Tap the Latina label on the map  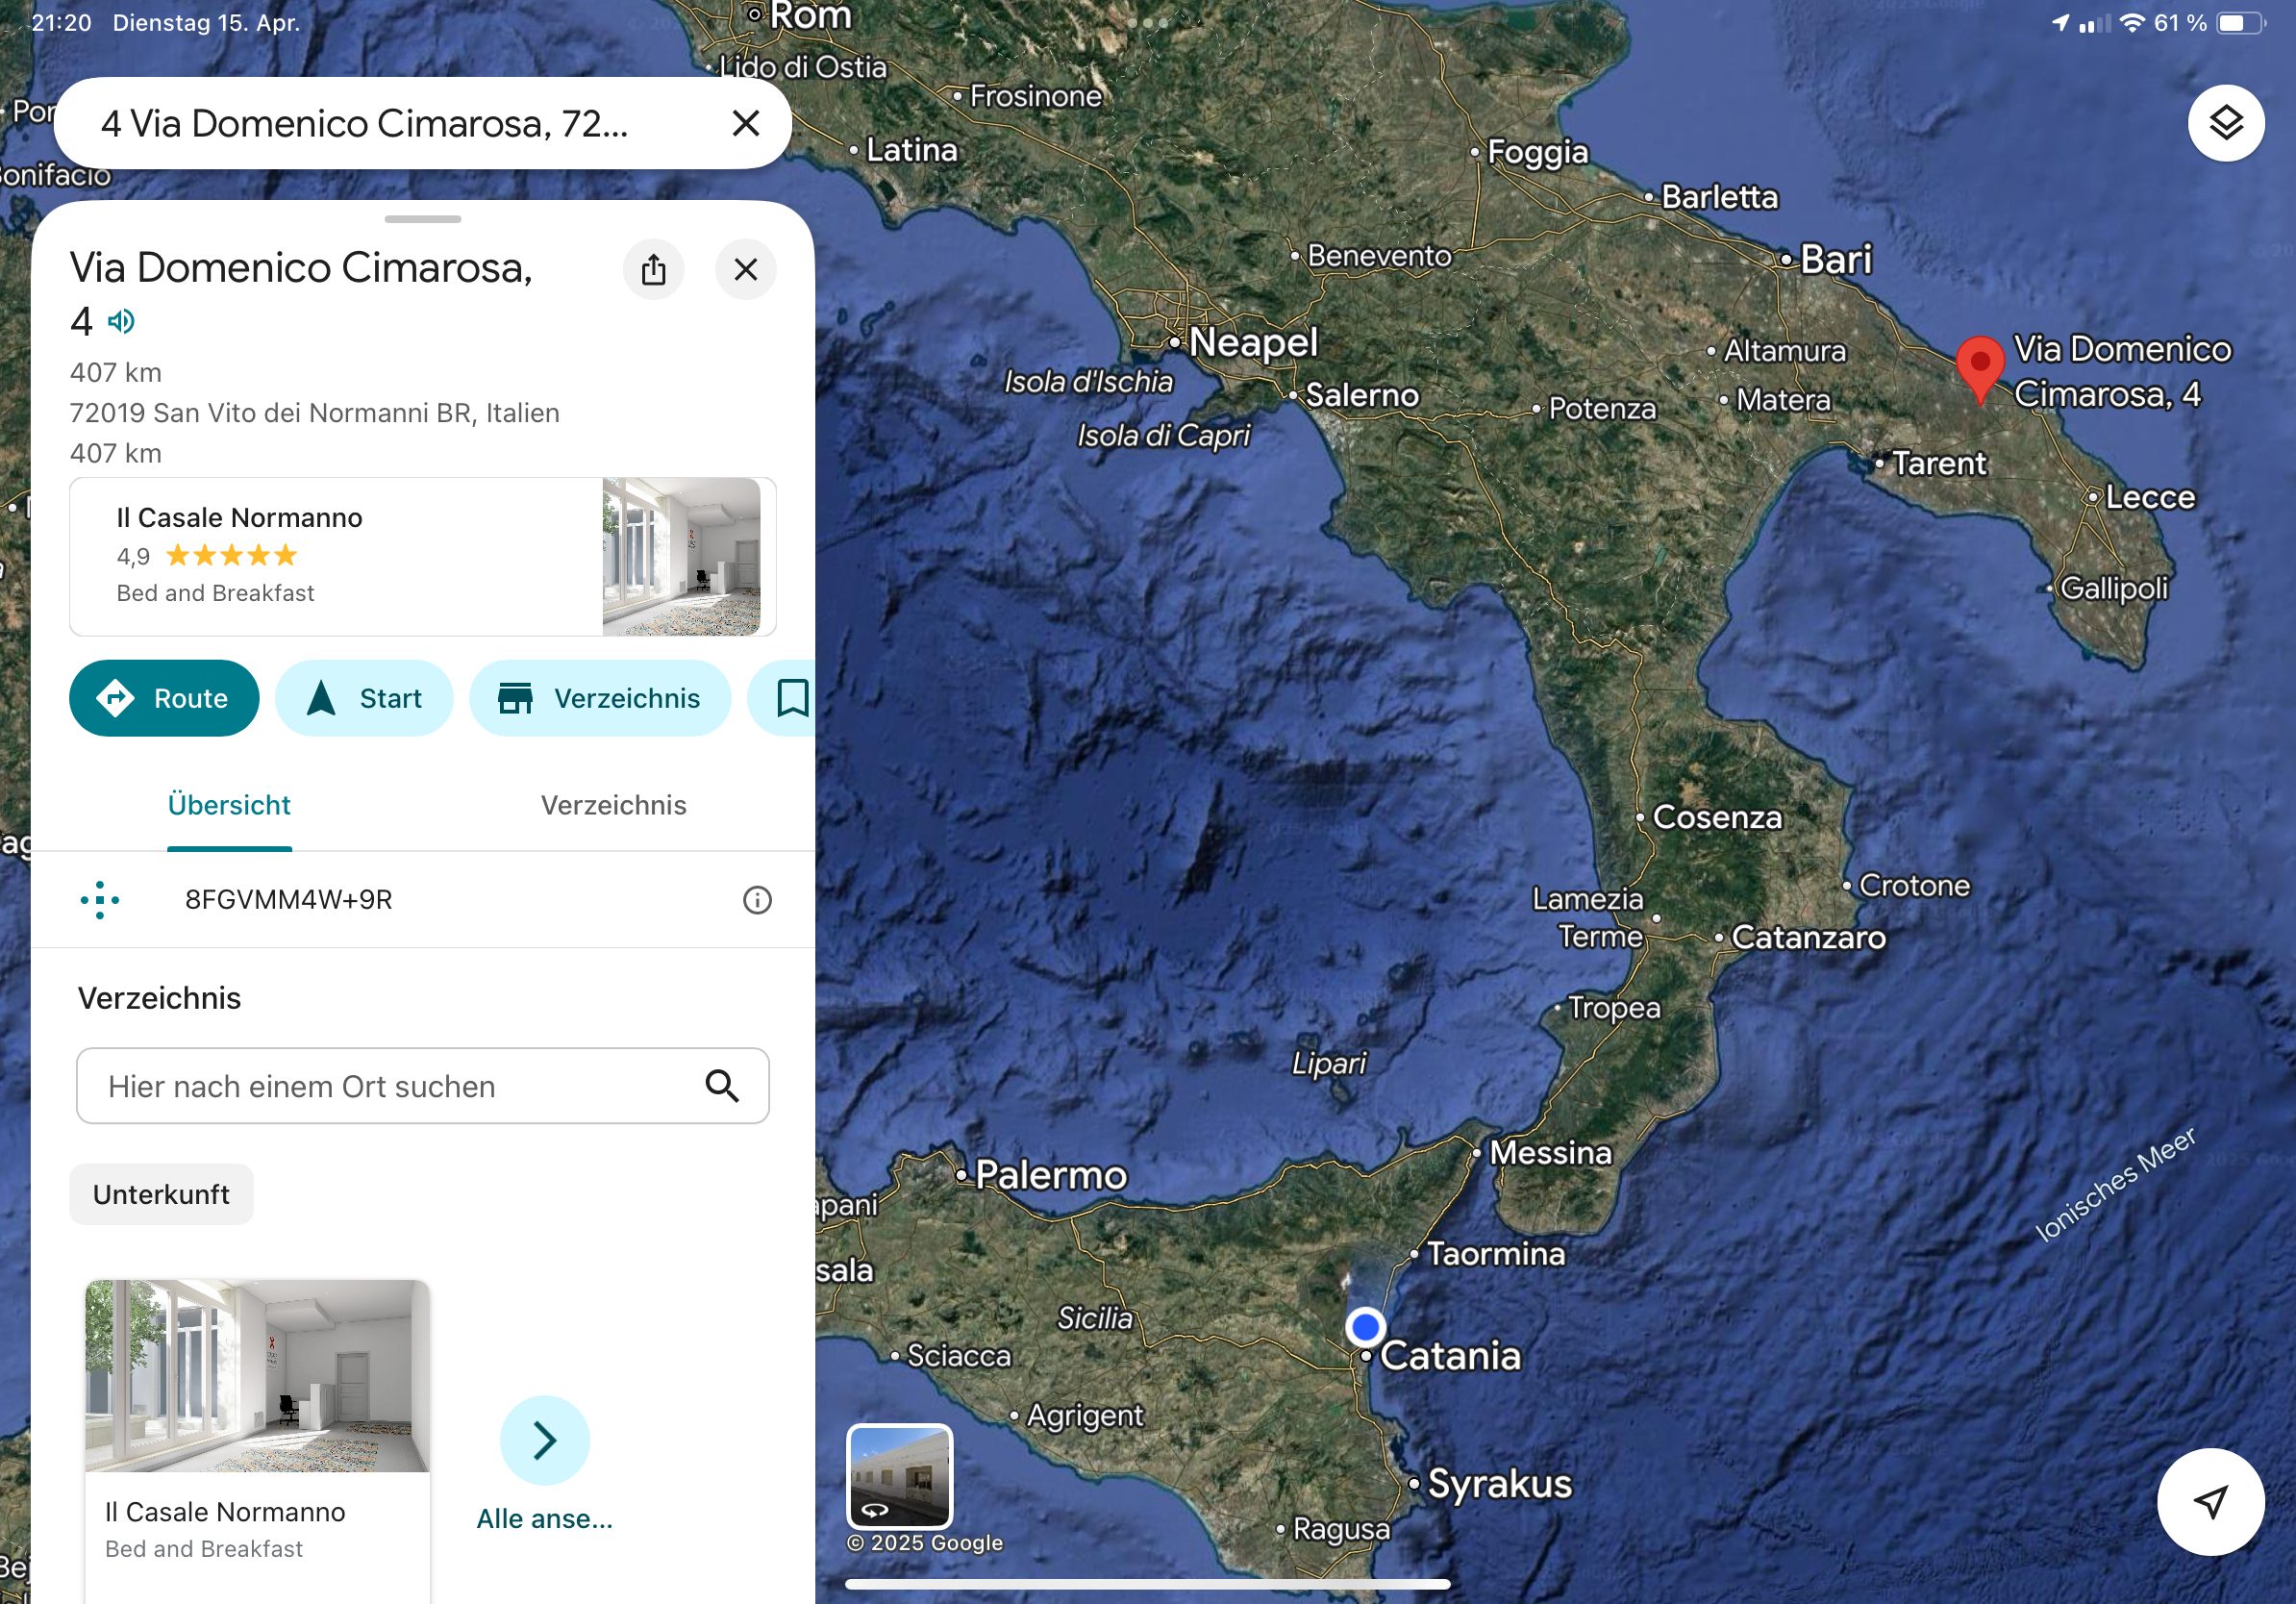[911, 150]
